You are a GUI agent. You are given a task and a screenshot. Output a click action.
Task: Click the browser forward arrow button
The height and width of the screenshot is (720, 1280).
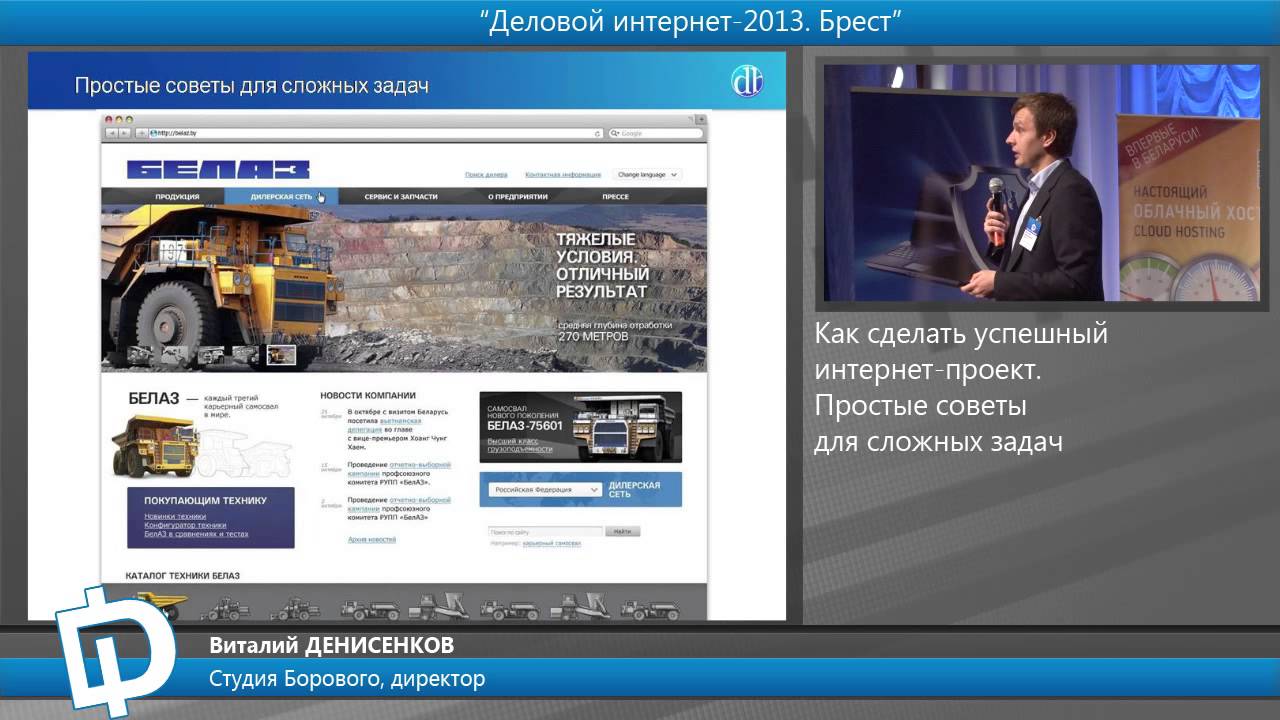[x=124, y=133]
